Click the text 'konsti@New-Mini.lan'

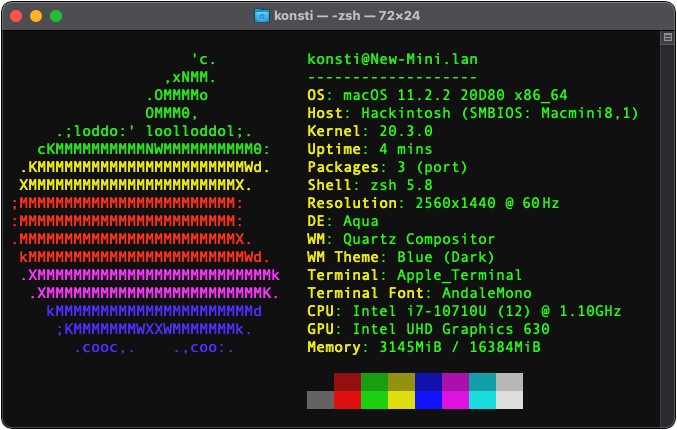click(x=392, y=59)
